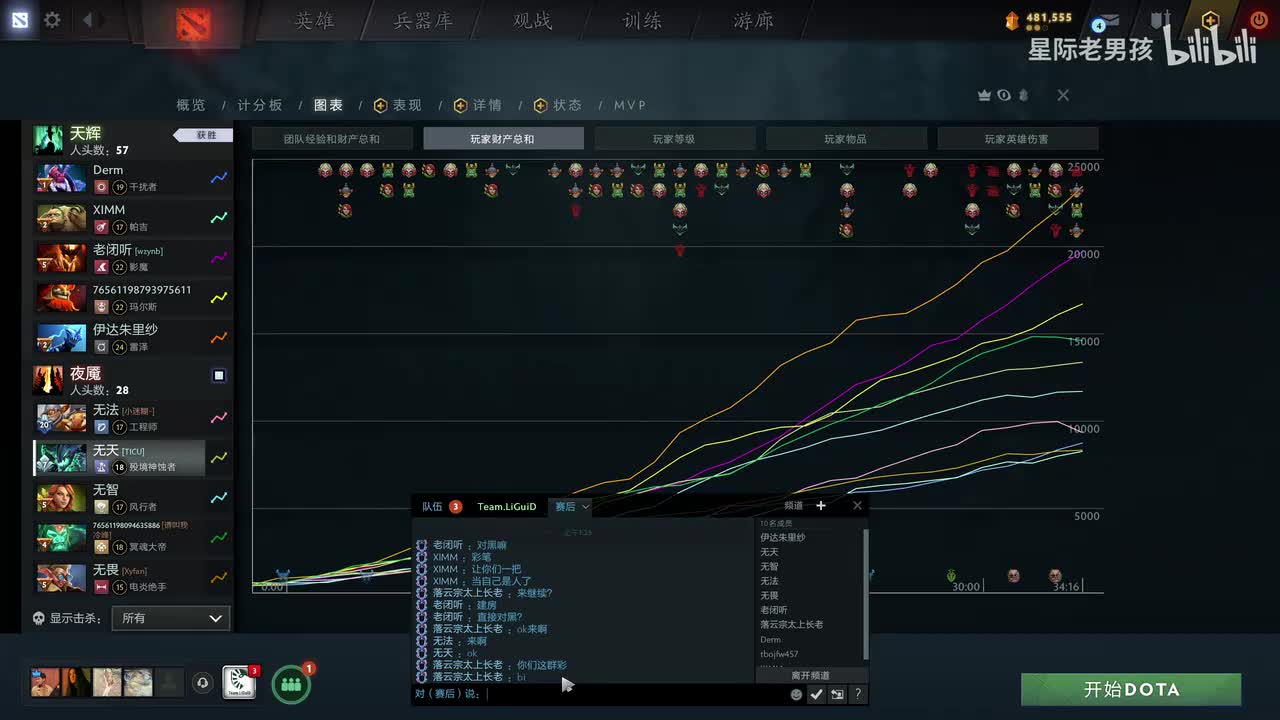The width and height of the screenshot is (1280, 720).
Task: Click the red power quit icon
Action: tap(1258, 20)
